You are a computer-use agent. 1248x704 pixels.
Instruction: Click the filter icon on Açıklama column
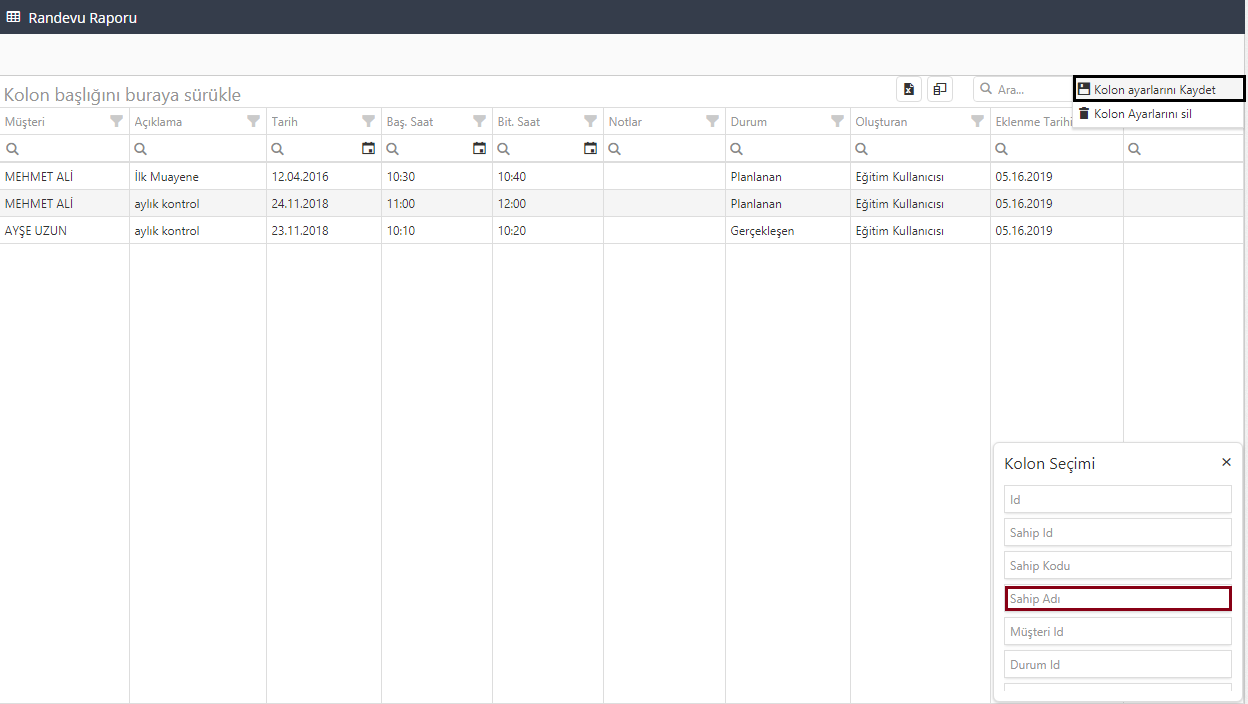tap(254, 121)
